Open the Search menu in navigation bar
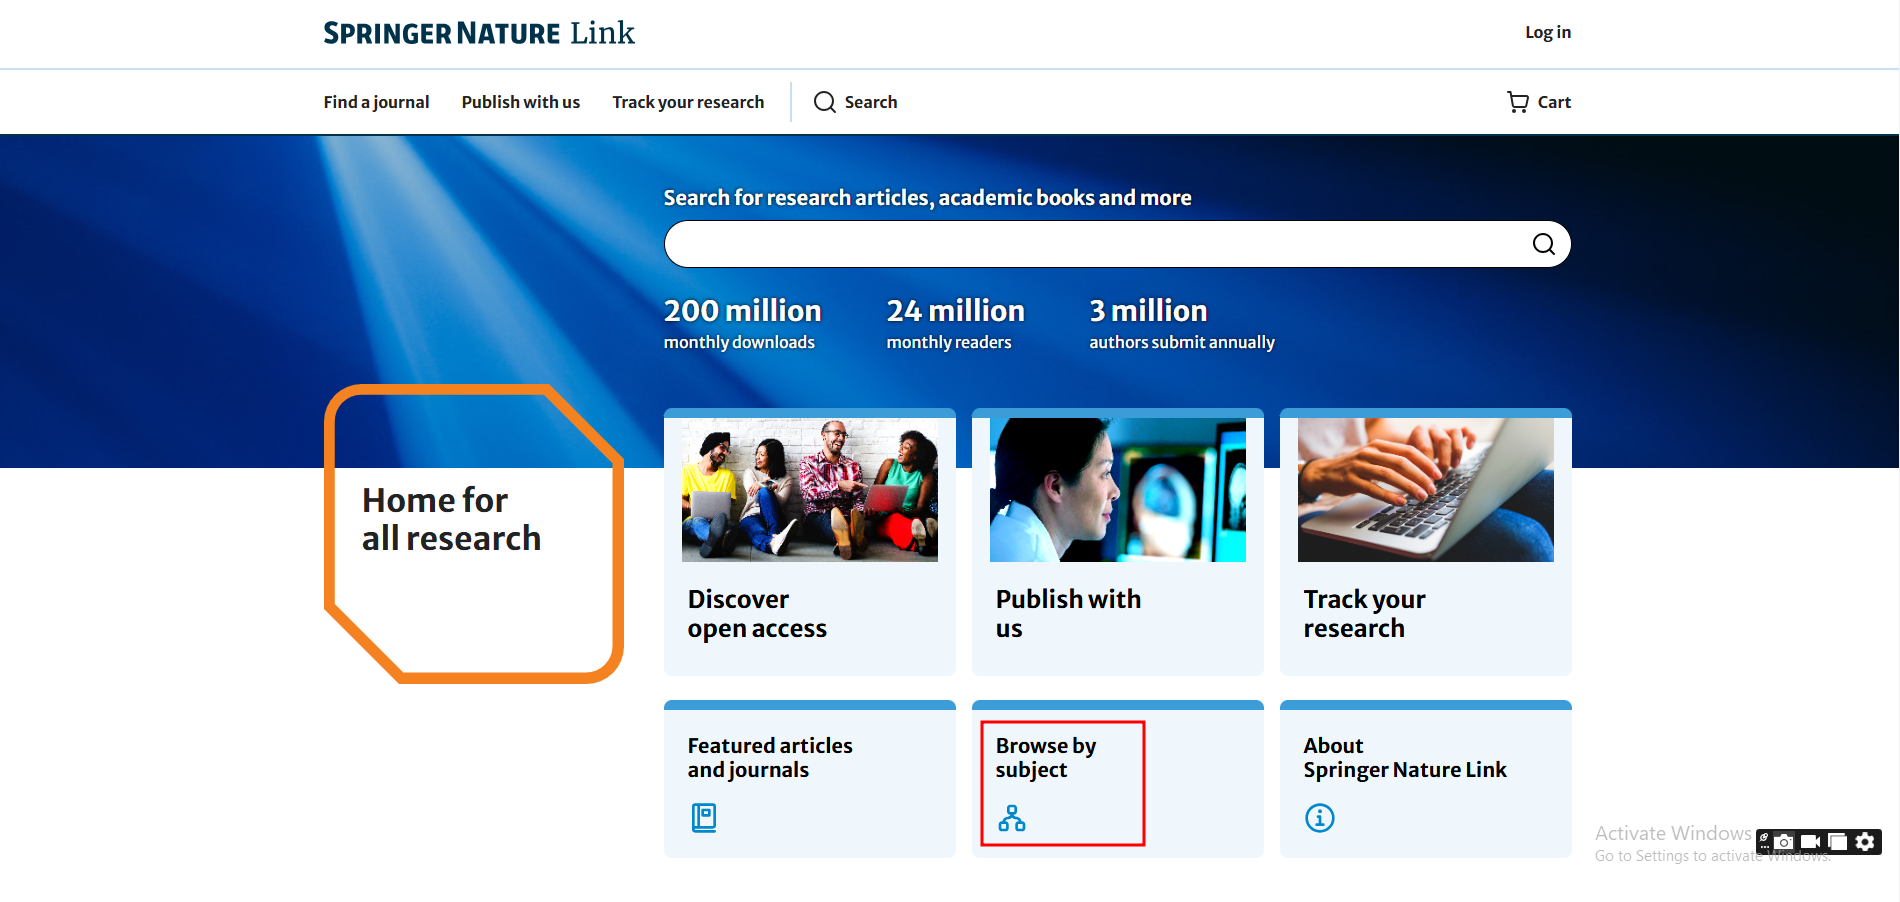This screenshot has height=902, width=1900. pos(856,102)
